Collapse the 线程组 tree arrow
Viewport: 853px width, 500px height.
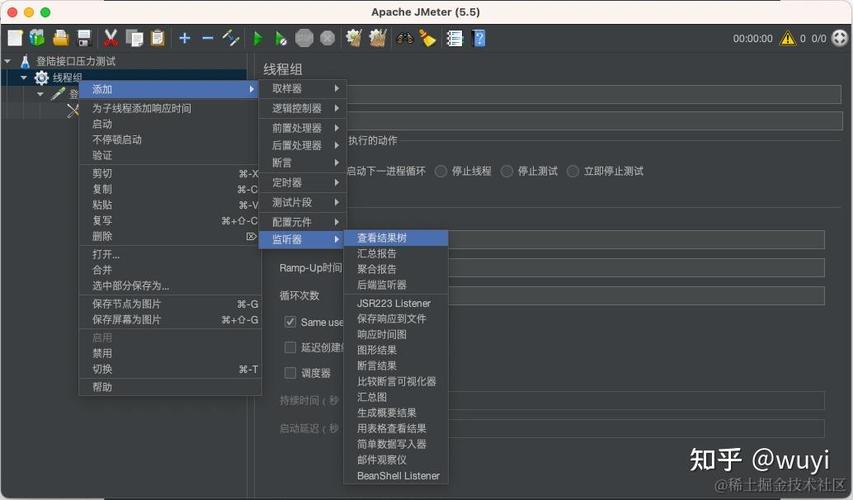pyautogui.click(x=24, y=78)
